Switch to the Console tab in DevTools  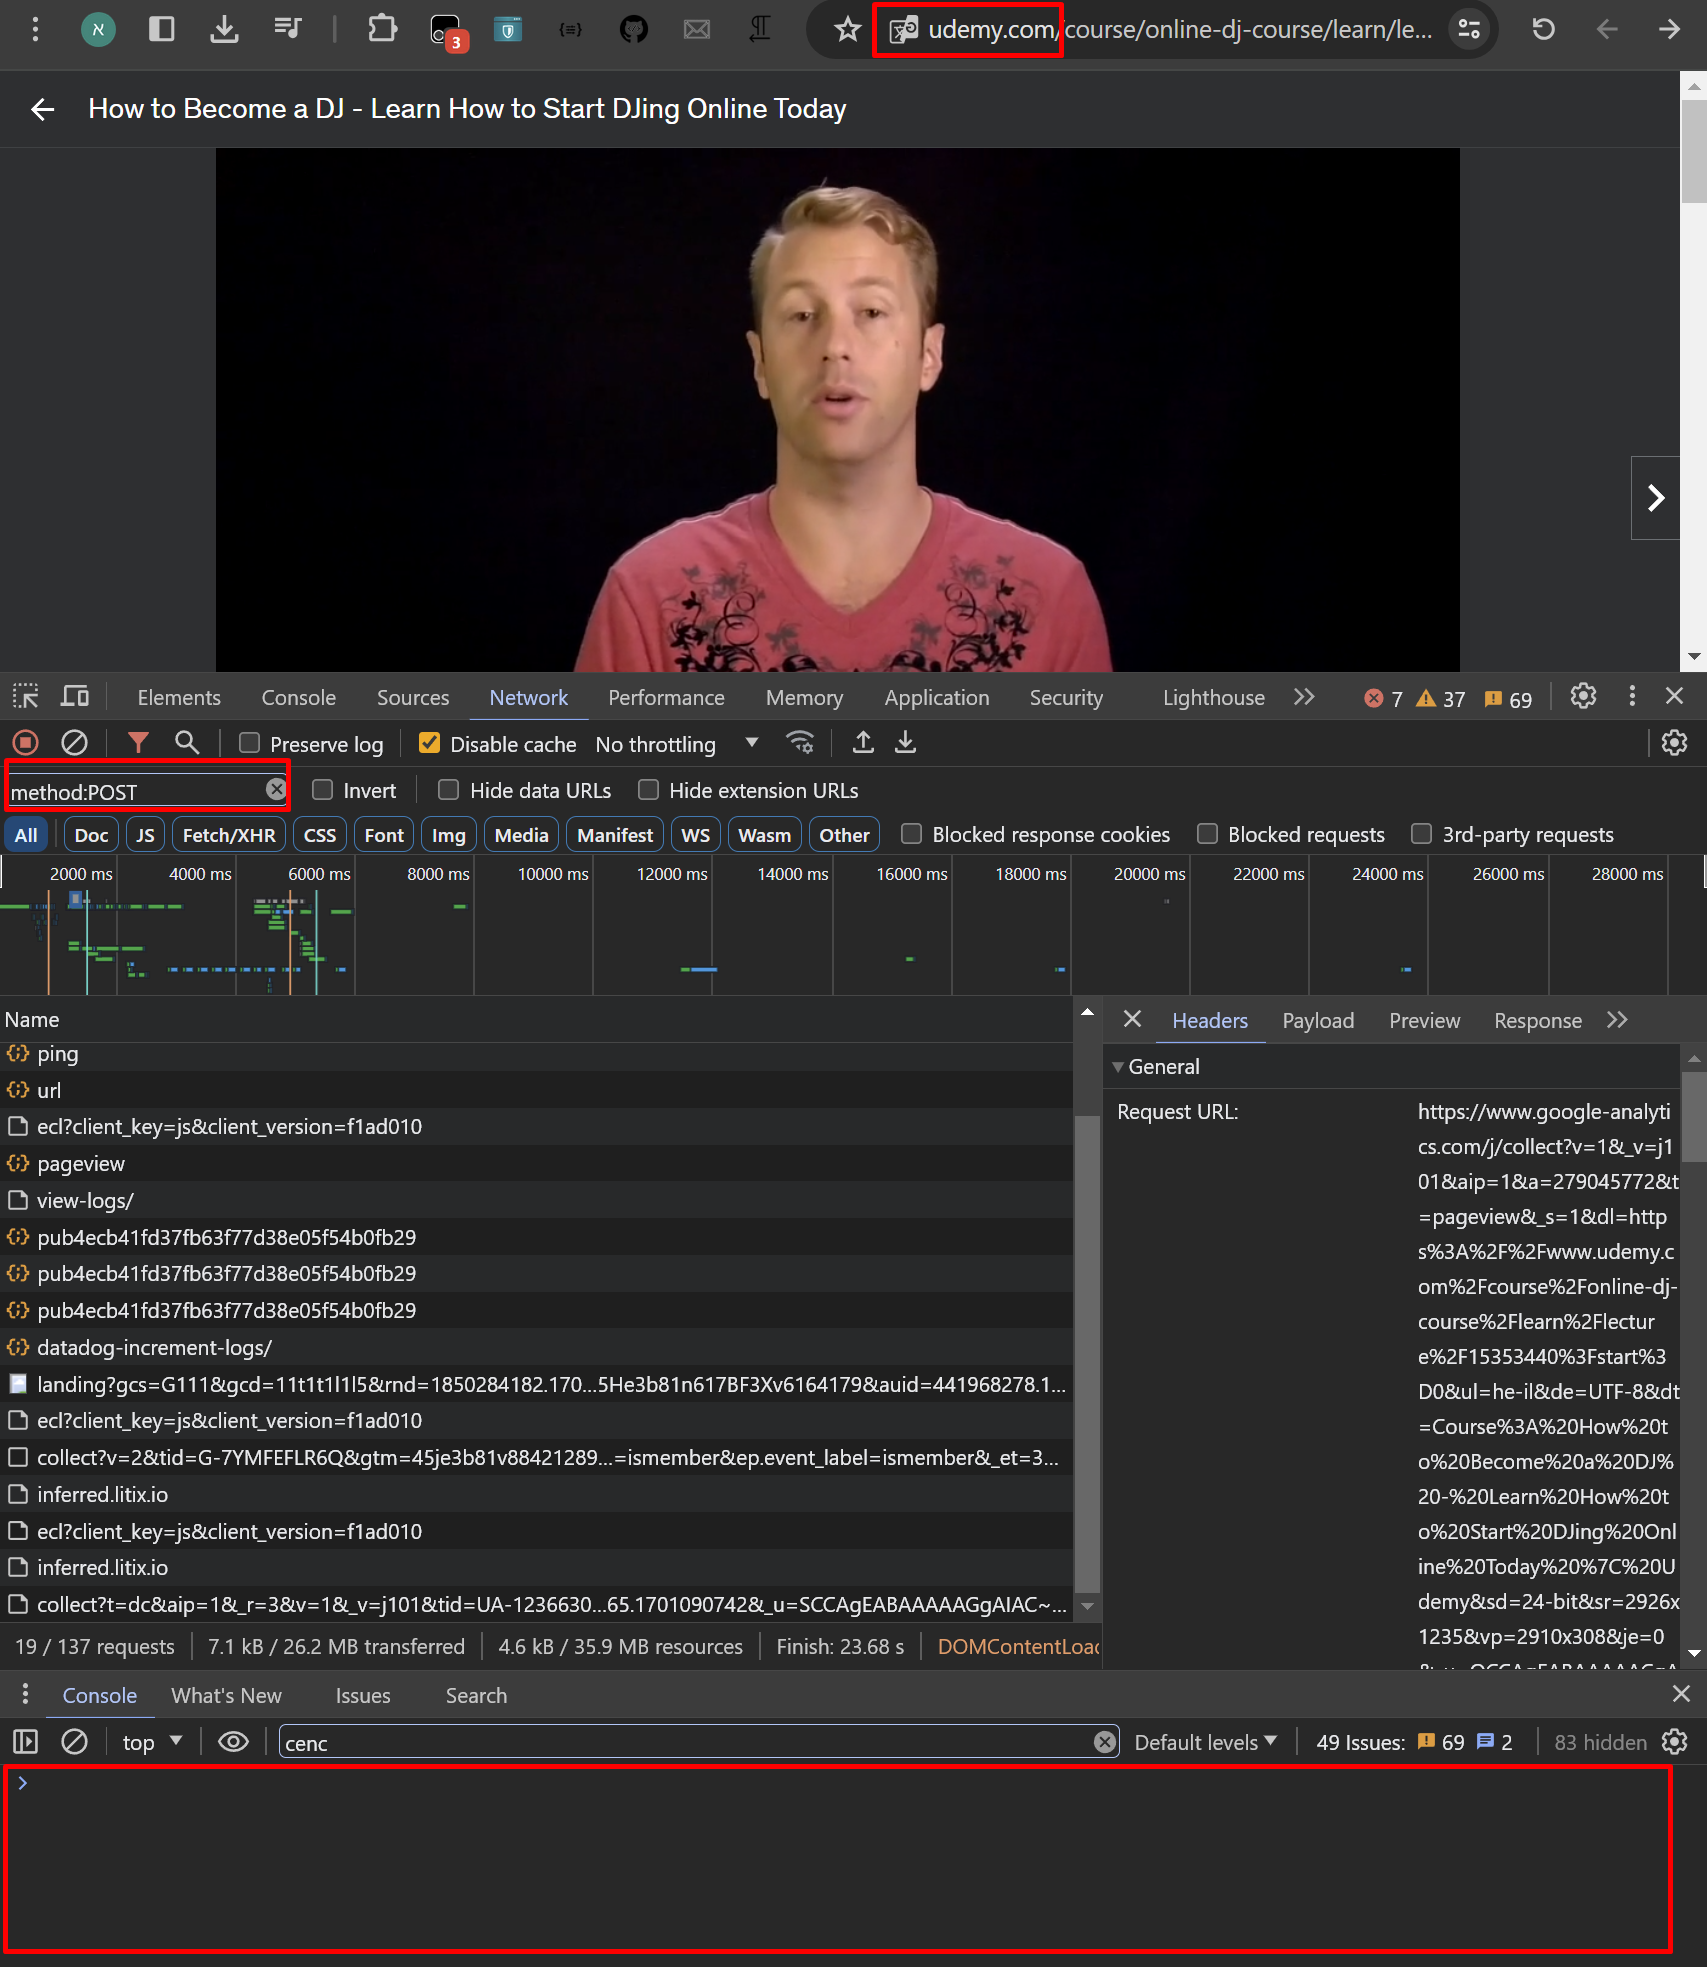298,698
